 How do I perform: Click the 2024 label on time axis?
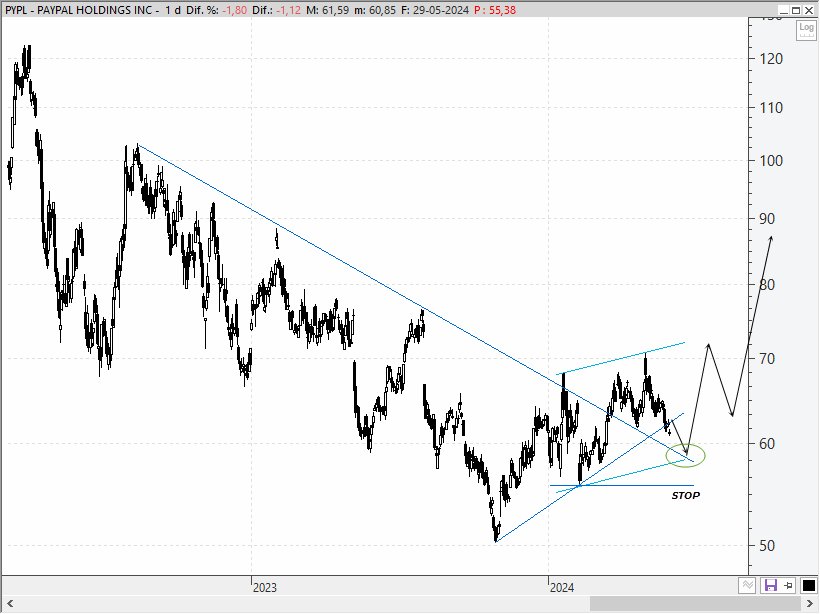point(562,587)
